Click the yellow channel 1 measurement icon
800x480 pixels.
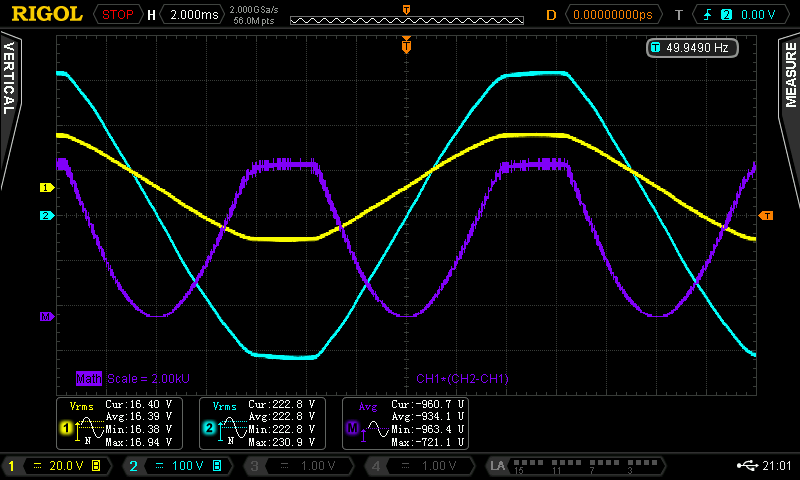tap(66, 428)
